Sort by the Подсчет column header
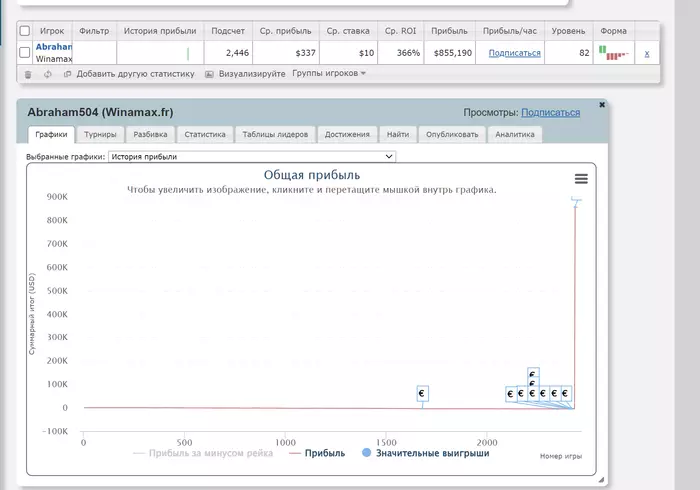The width and height of the screenshot is (700, 490). click(228, 31)
